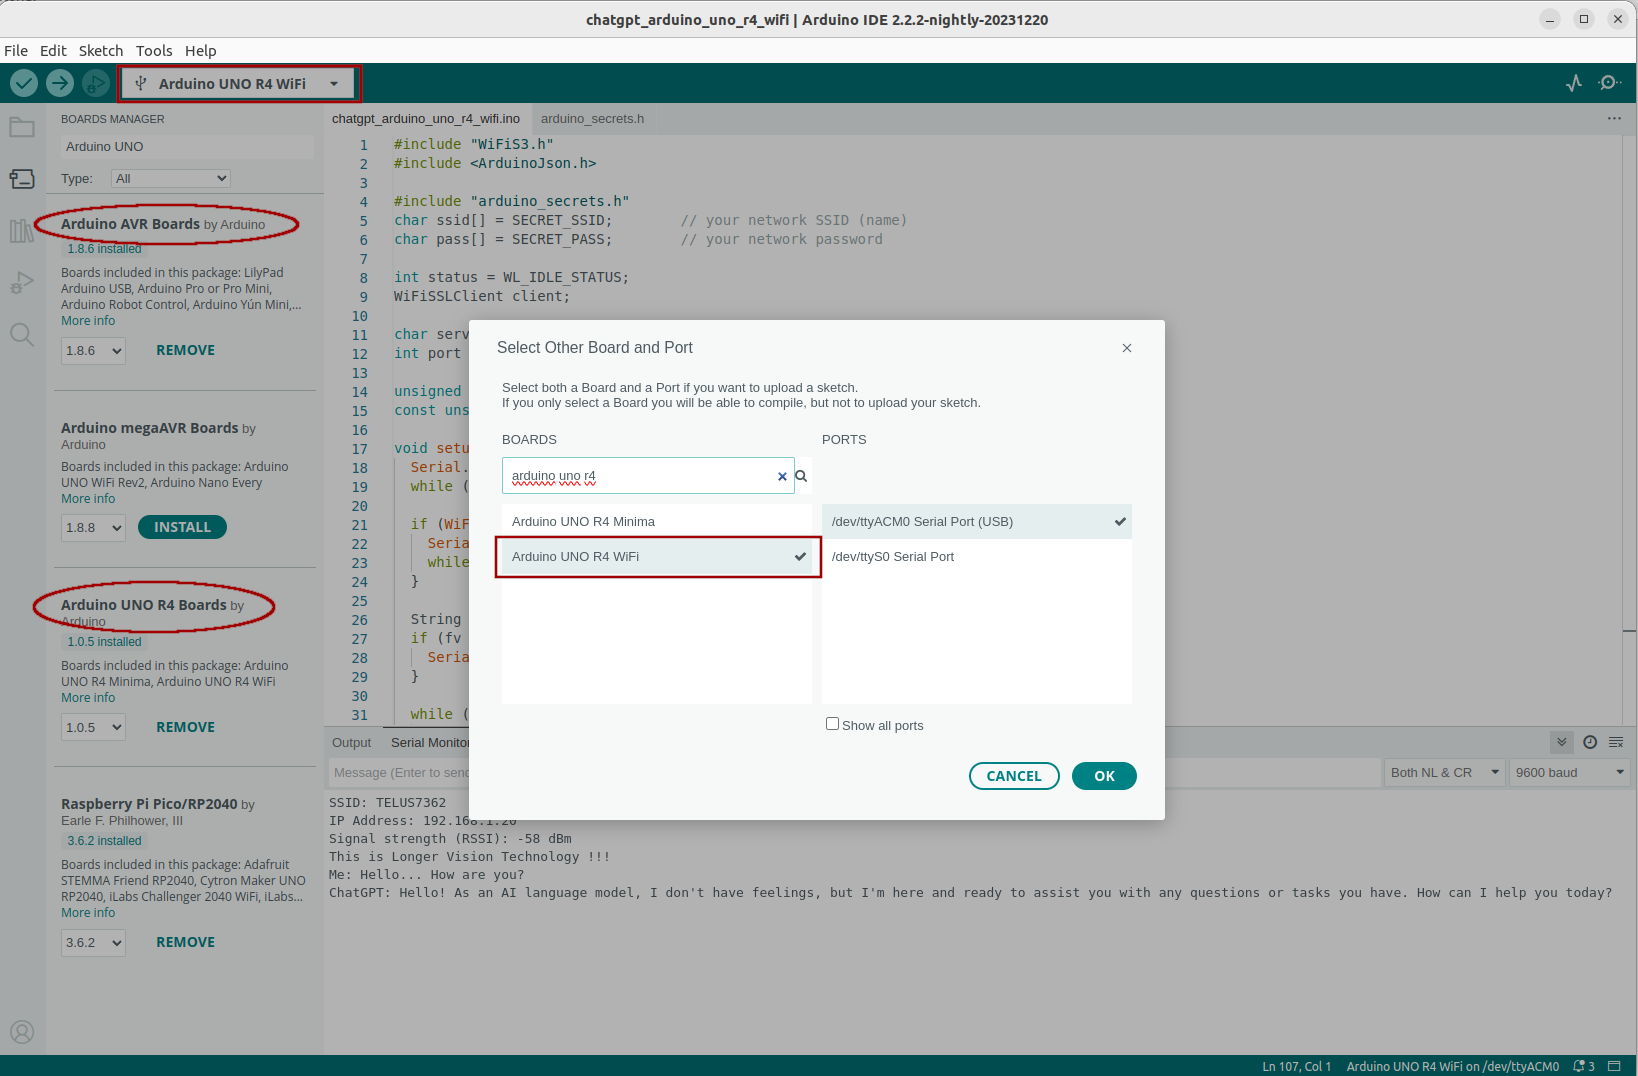
Task: Click OK button in board dialog
Action: click(1104, 776)
